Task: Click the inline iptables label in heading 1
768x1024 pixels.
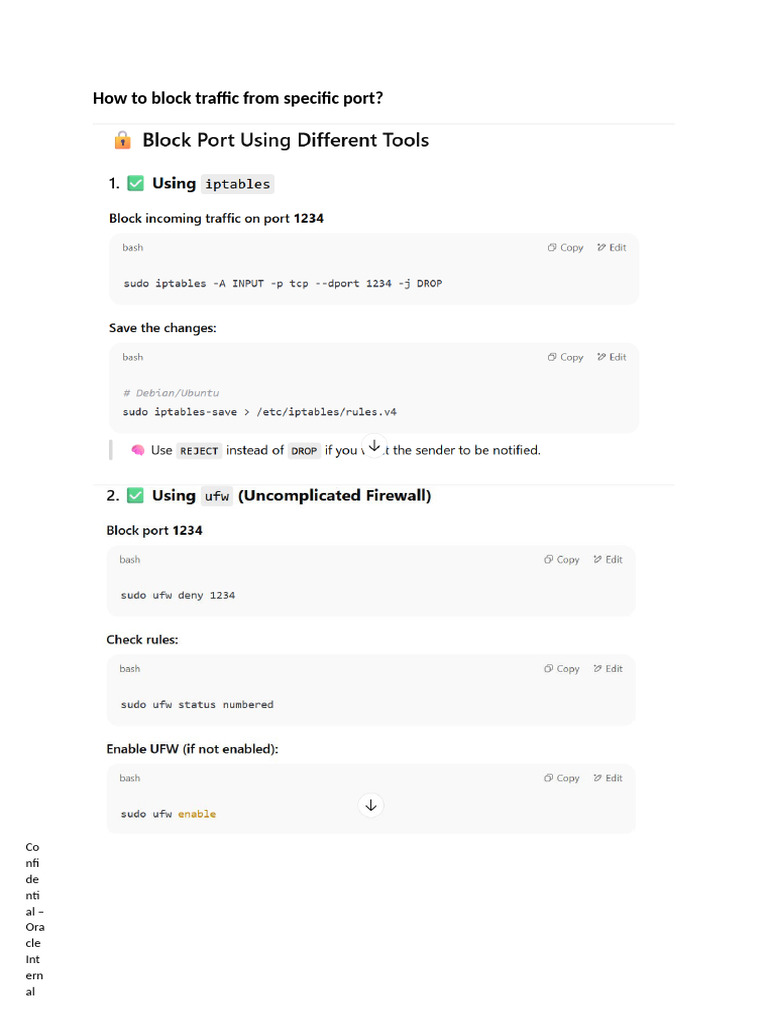Action: (x=238, y=184)
